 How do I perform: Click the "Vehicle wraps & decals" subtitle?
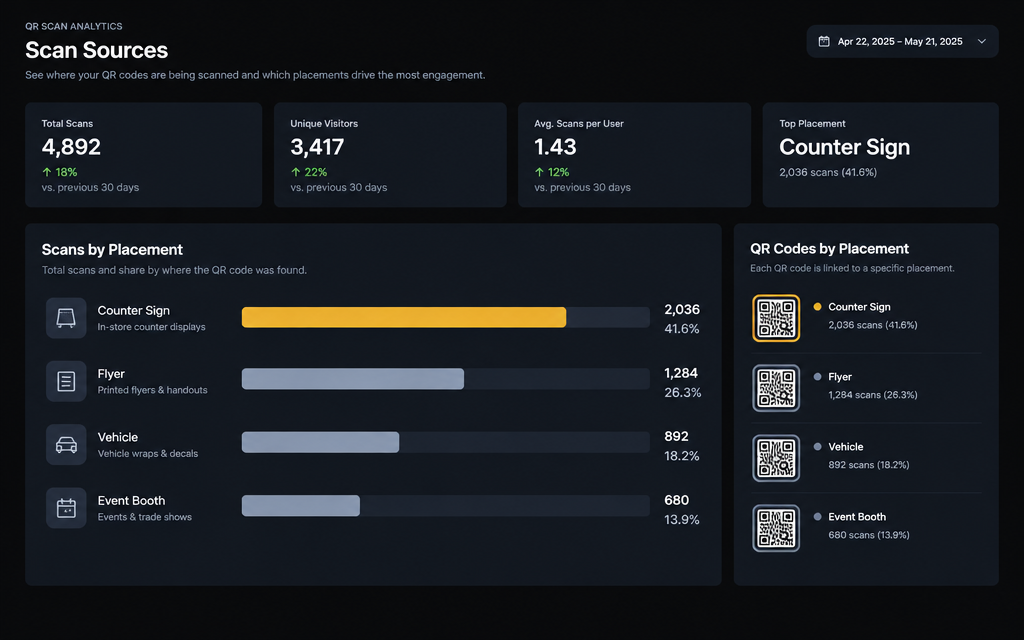[x=148, y=453]
